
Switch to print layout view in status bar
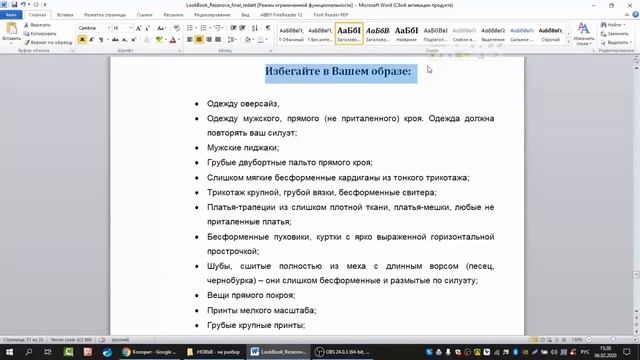[535, 340]
